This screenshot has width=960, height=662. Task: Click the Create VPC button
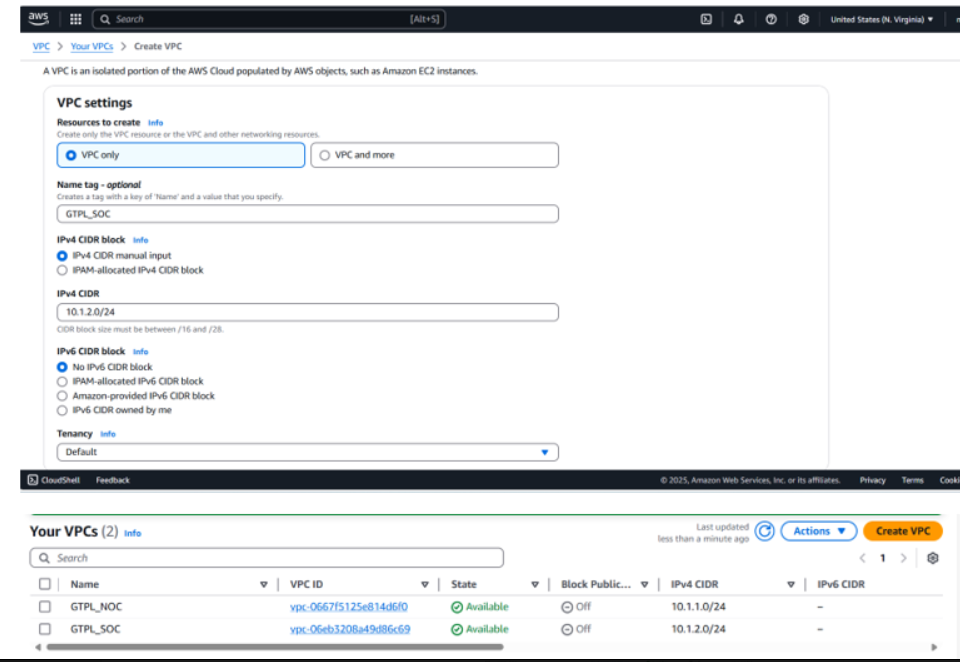coord(902,531)
